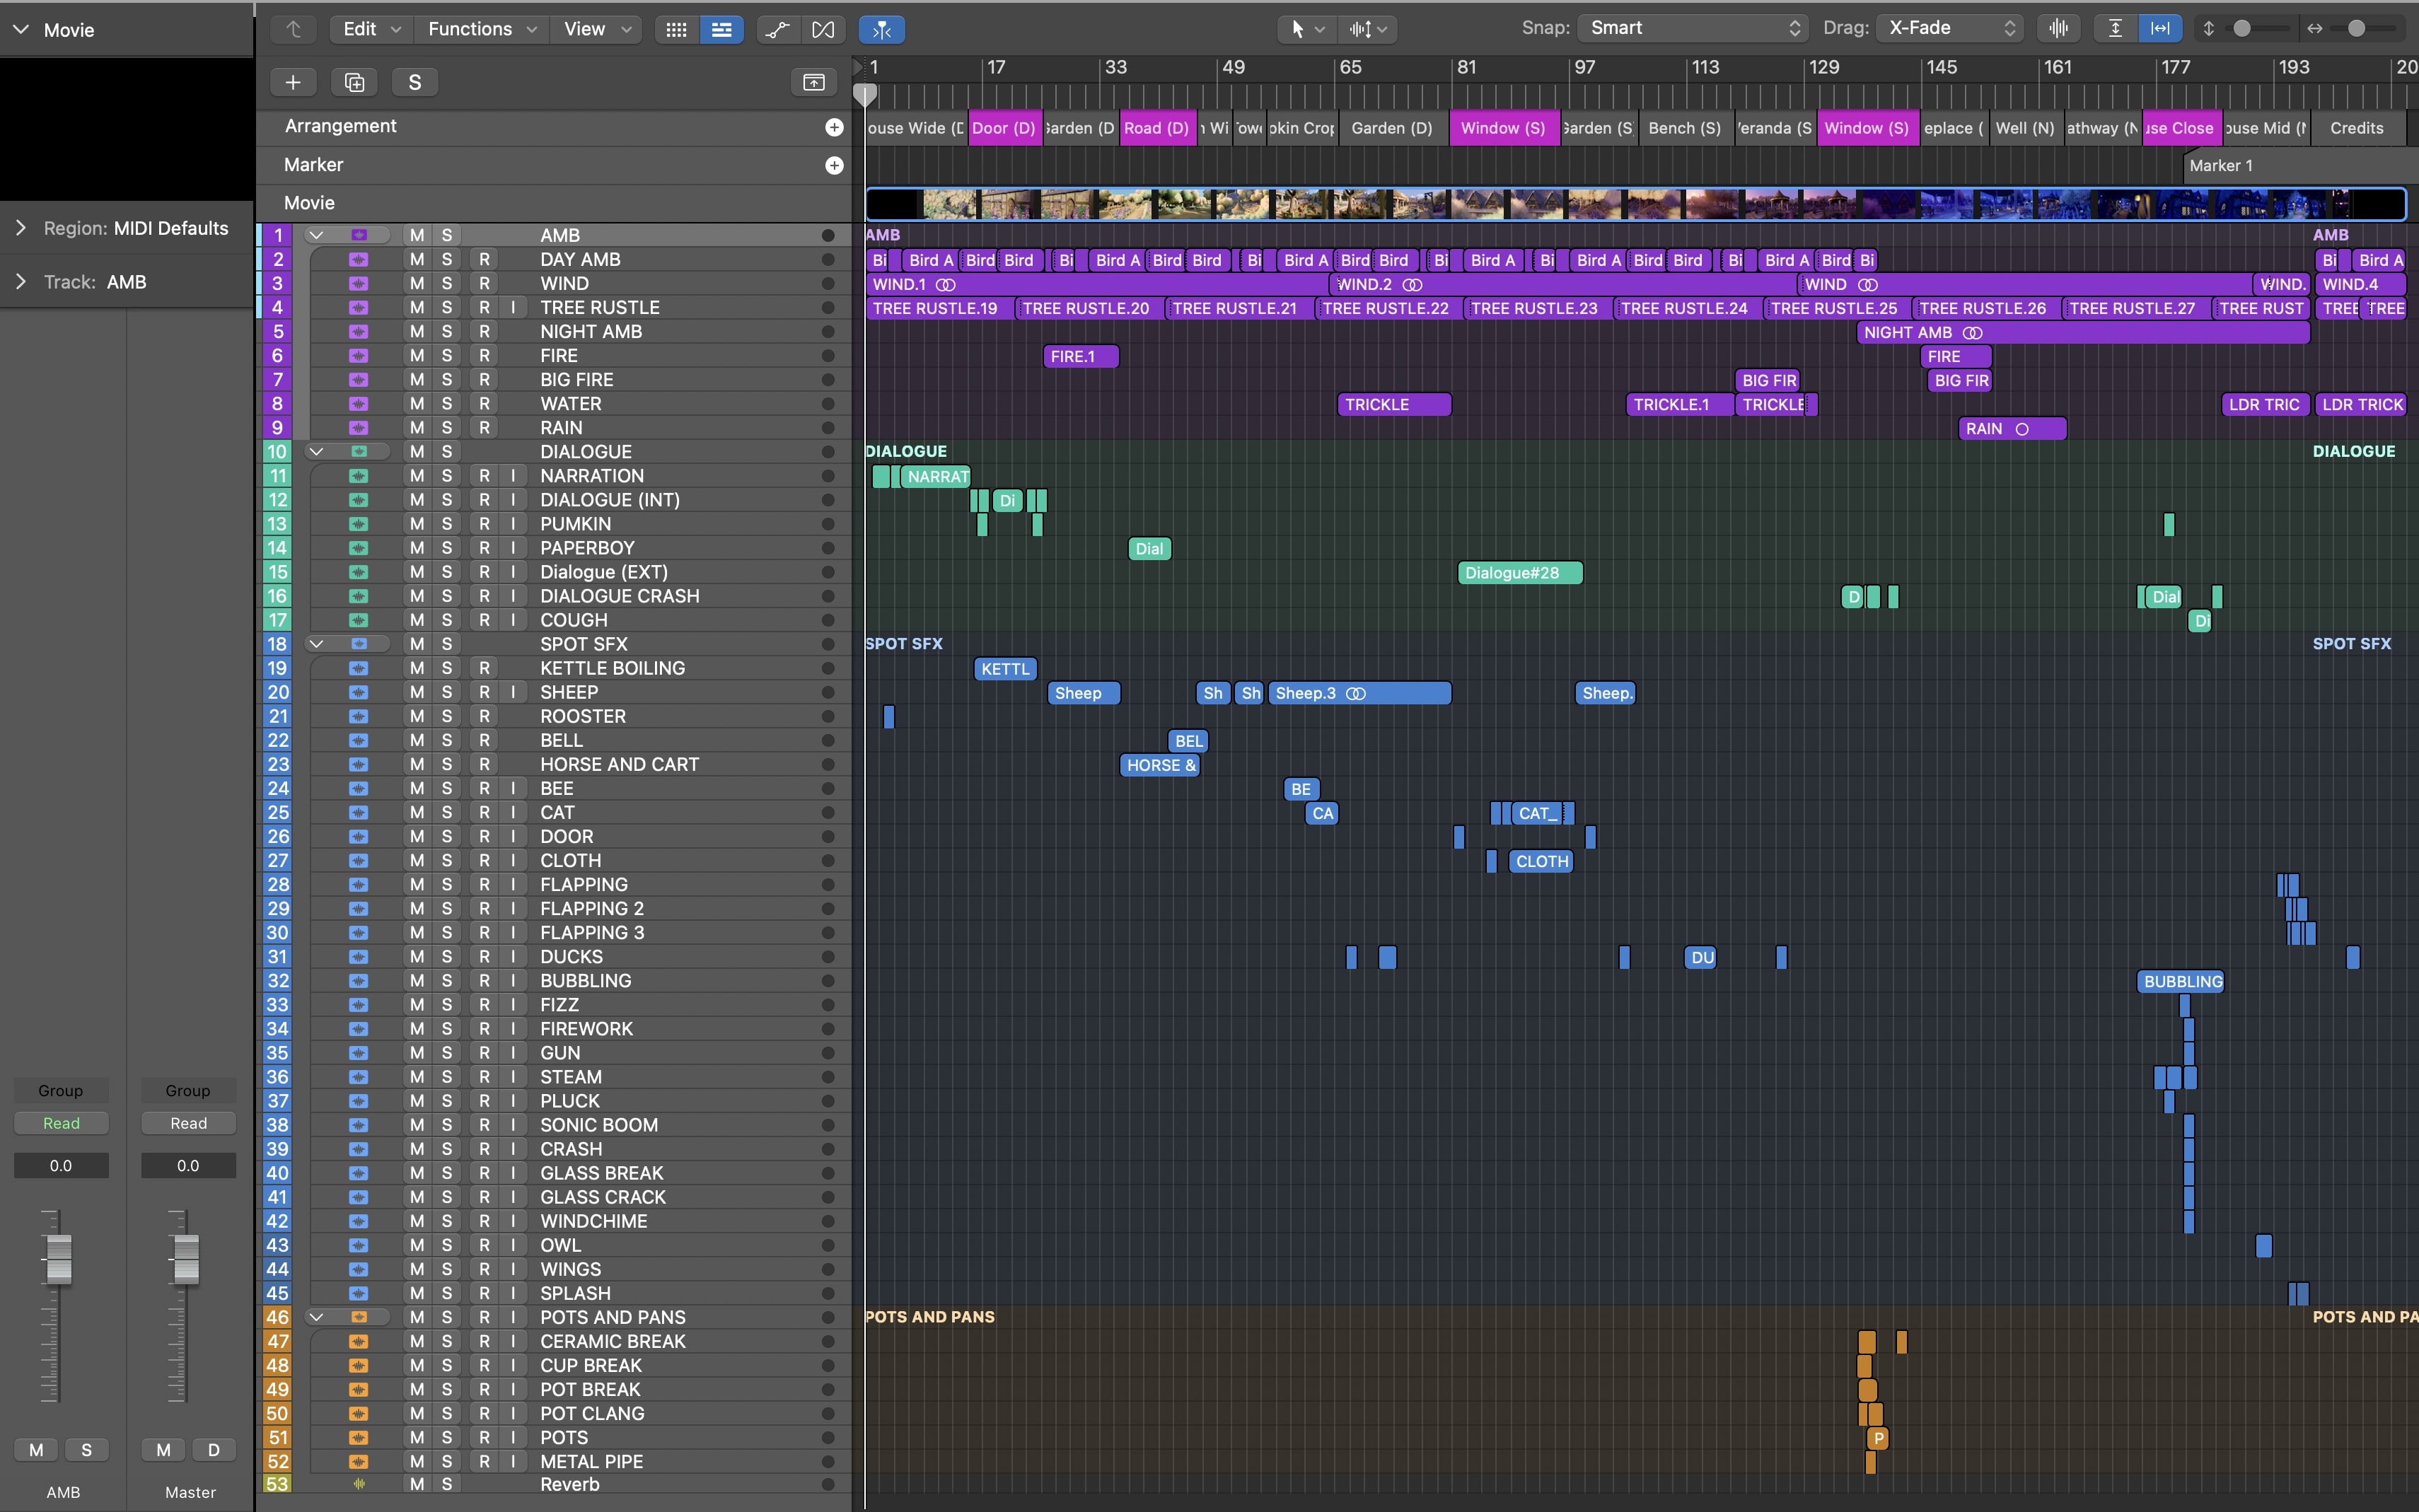
Task: Solo the NARRATION track
Action: 447,476
